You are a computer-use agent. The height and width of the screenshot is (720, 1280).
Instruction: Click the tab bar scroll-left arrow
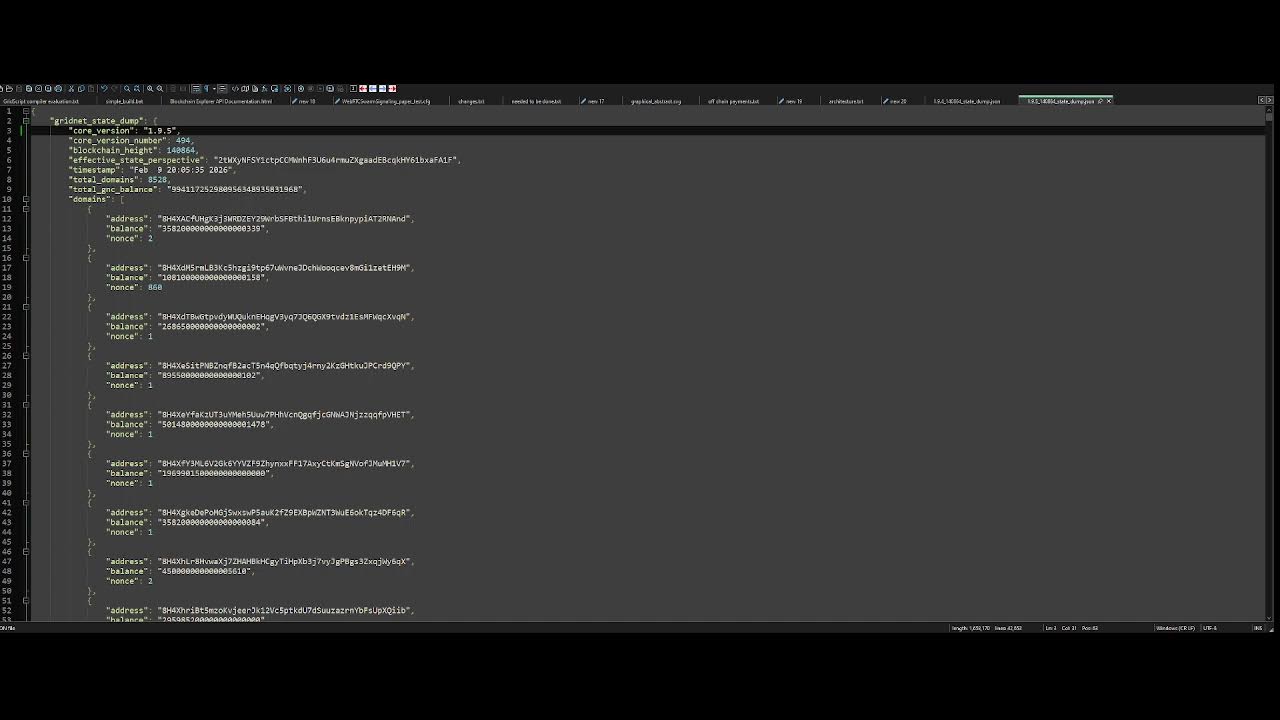pos(1262,100)
